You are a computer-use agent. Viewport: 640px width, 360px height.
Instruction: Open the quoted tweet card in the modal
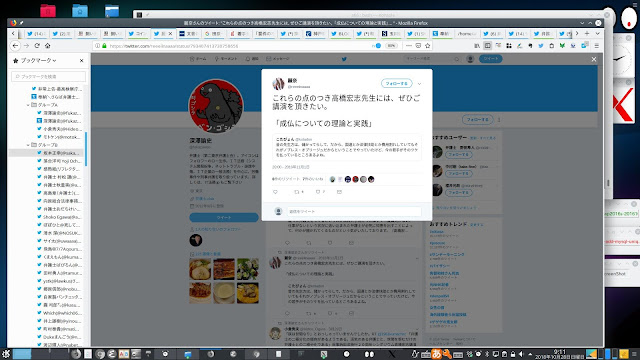pyautogui.click(x=347, y=147)
